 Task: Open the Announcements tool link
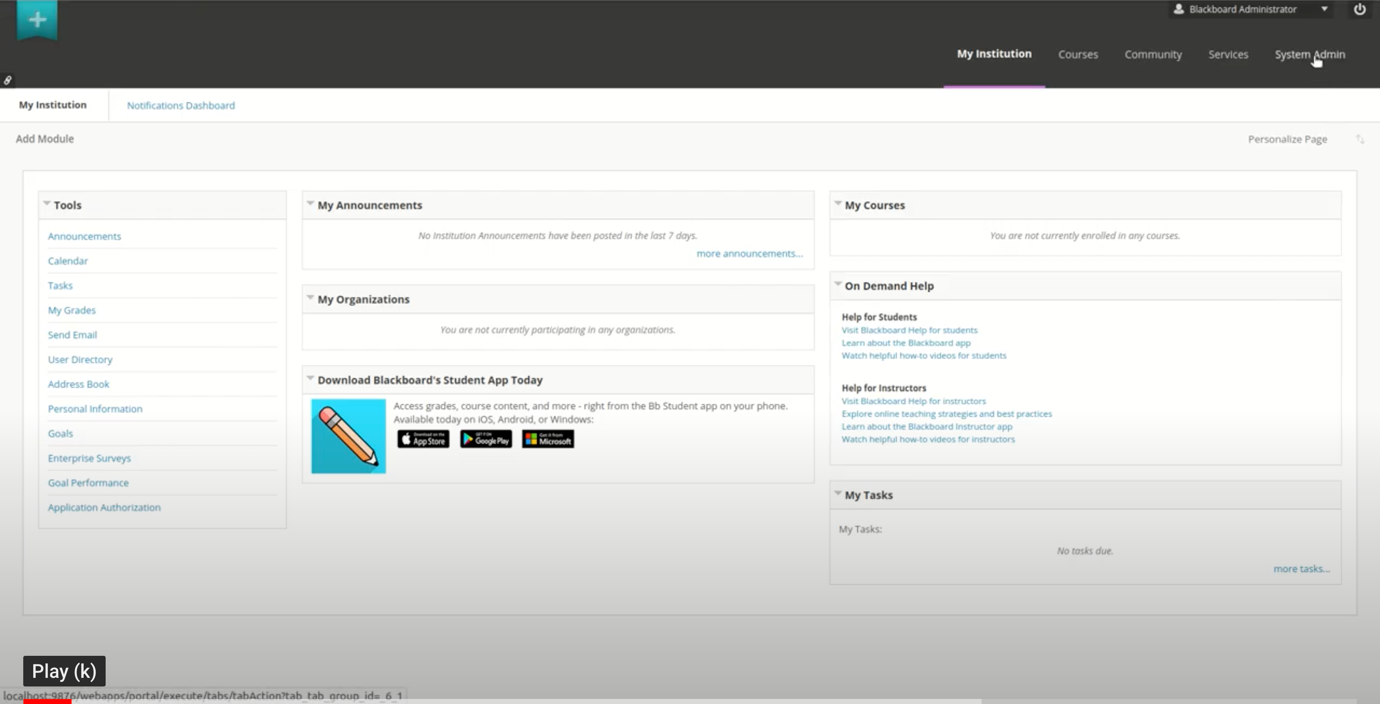(84, 236)
